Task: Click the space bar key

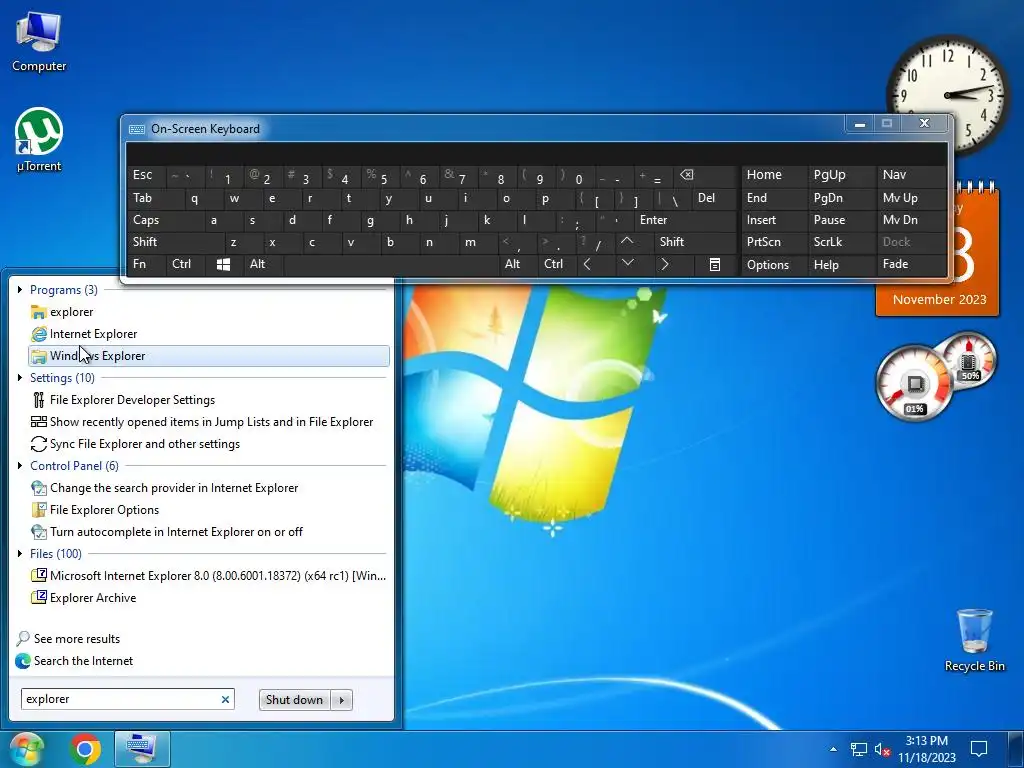Action: click(391, 264)
